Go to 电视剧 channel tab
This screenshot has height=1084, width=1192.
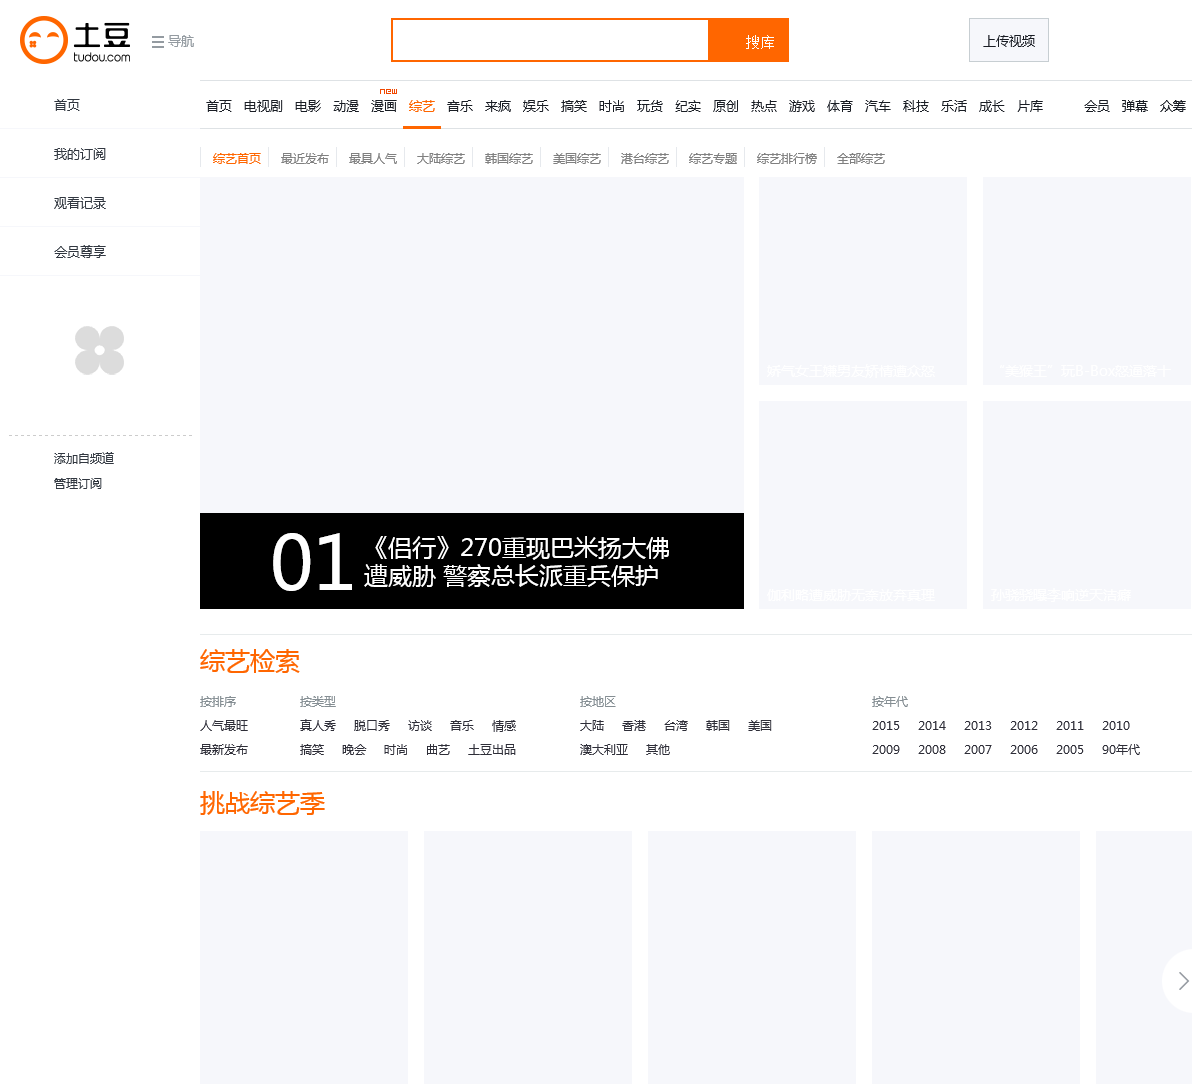[263, 106]
